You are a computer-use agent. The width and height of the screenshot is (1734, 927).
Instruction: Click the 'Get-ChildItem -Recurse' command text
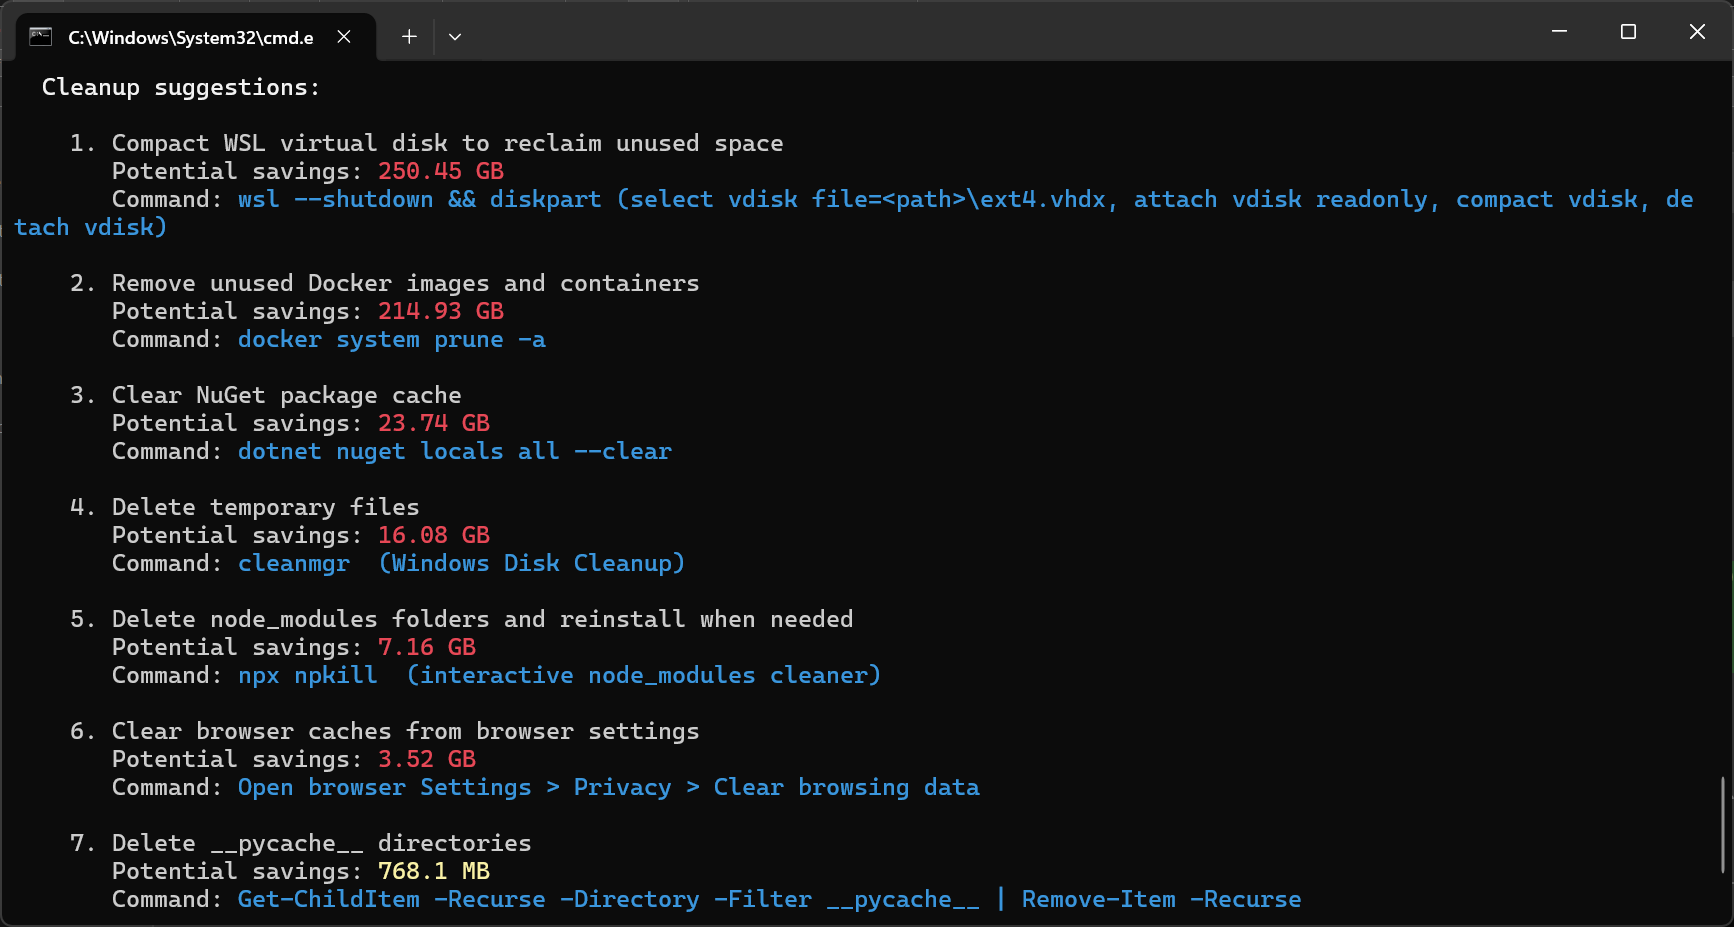coord(391,900)
